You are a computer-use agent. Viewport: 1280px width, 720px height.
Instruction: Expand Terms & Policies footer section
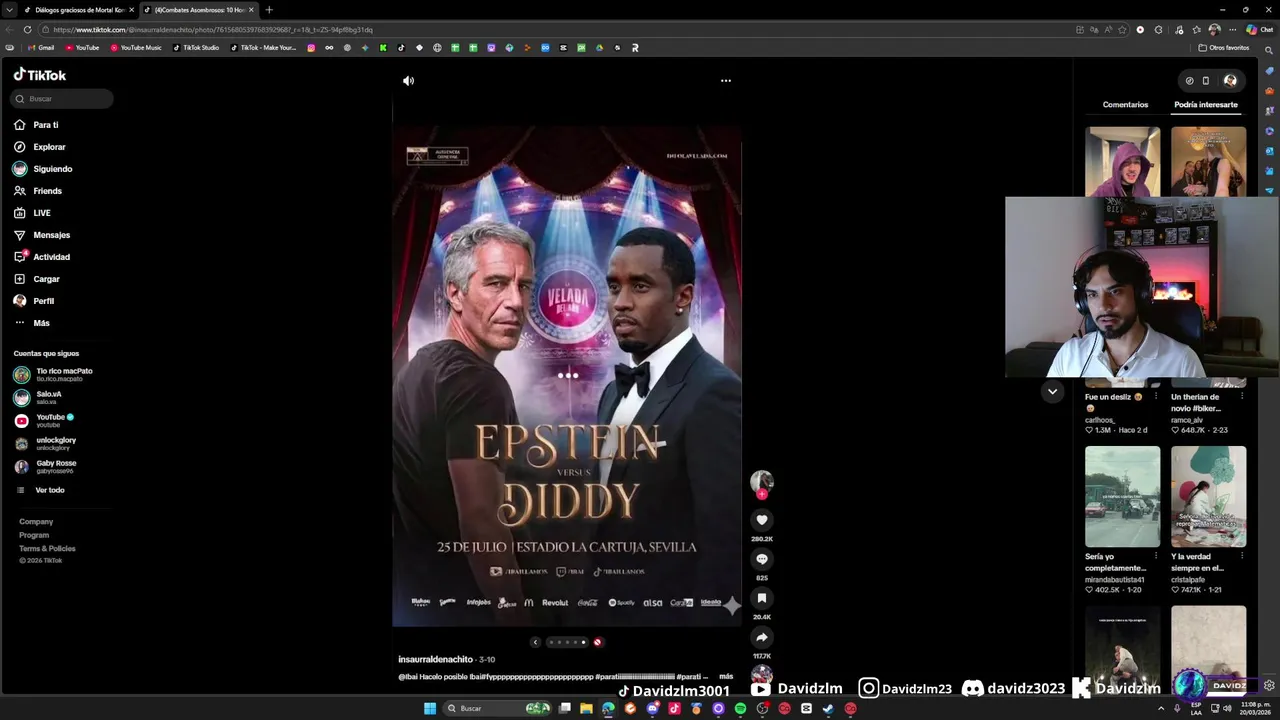47,548
